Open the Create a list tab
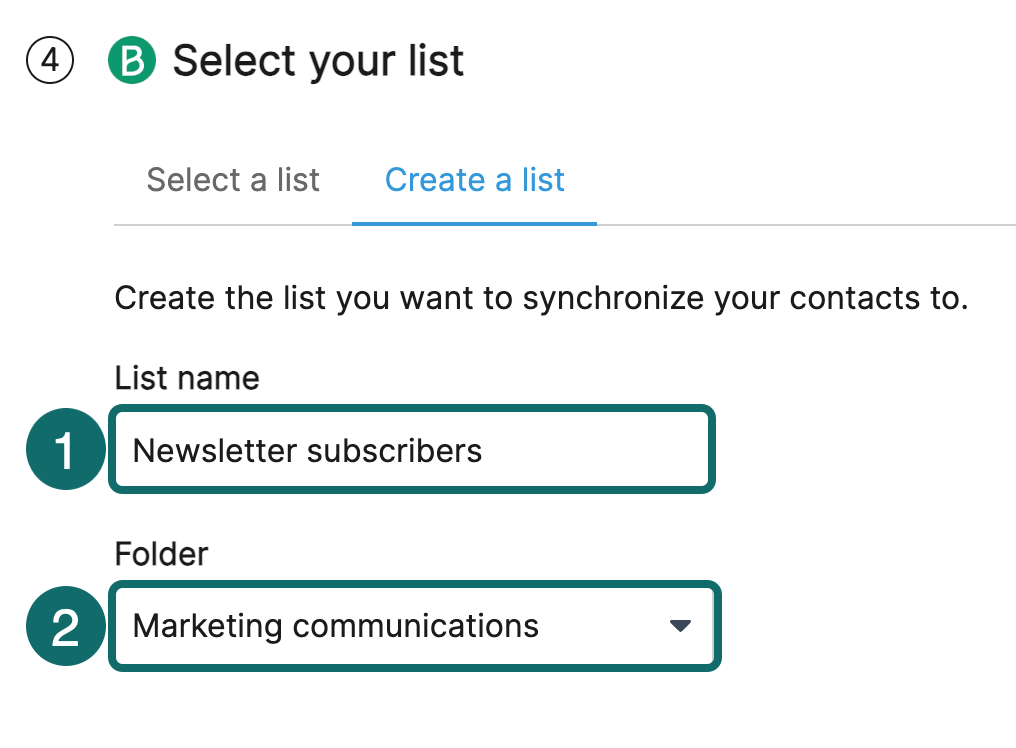Screen dimensions: 1016x748 (474, 180)
